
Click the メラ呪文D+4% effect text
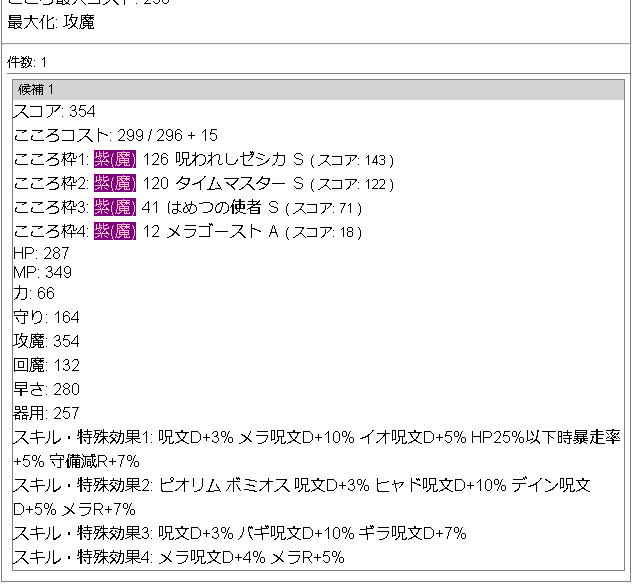[x=212, y=557]
